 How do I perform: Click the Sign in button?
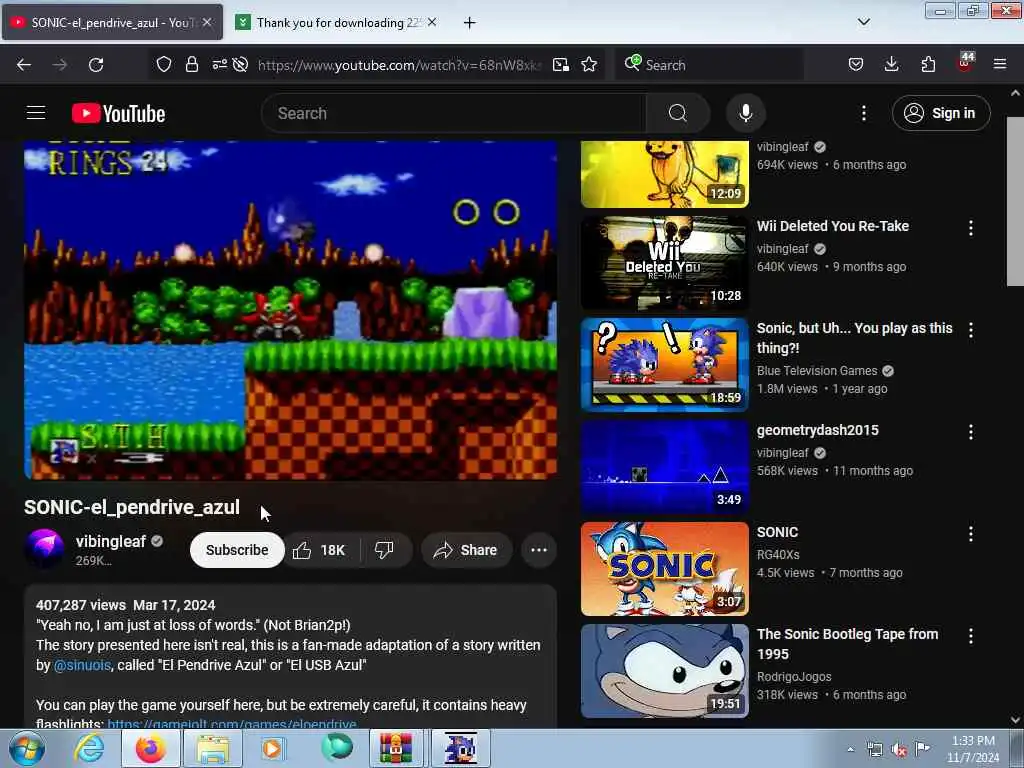pyautogui.click(x=941, y=113)
